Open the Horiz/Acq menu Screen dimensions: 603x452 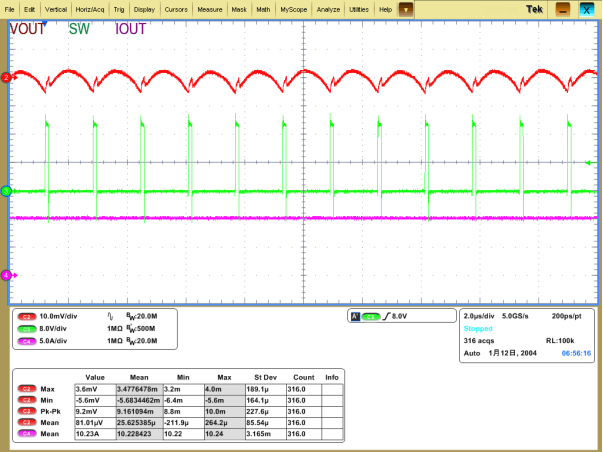(x=90, y=8)
